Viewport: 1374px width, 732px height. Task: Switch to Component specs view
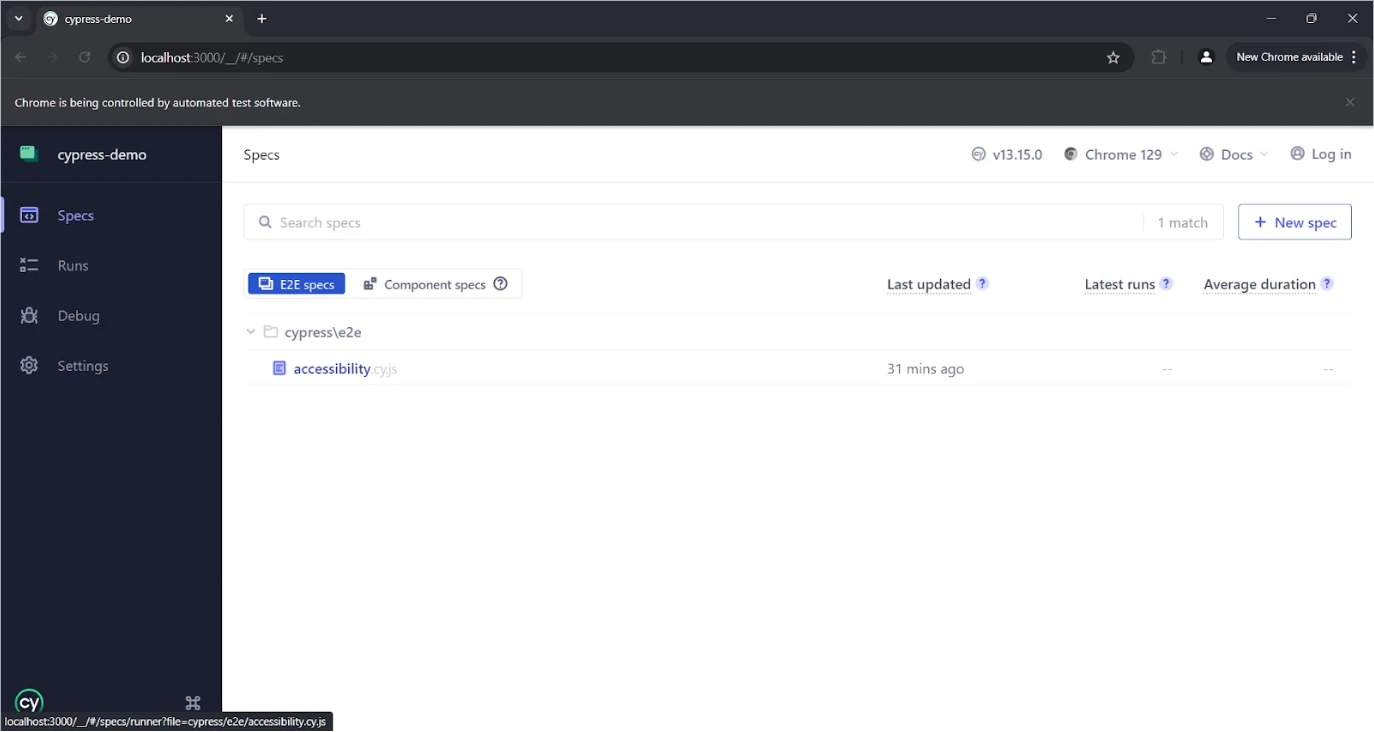point(427,284)
